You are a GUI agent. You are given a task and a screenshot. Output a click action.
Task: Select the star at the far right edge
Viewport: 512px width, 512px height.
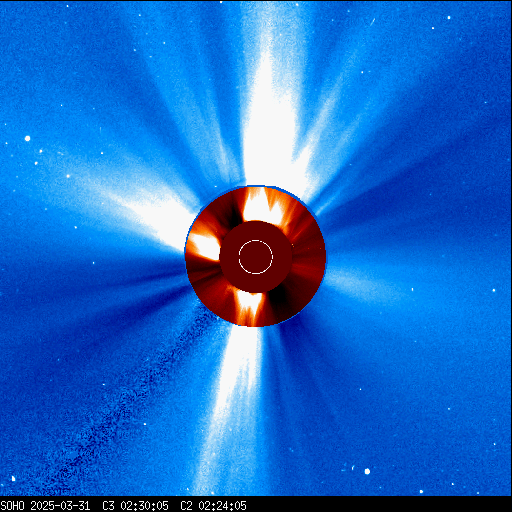[494, 290]
